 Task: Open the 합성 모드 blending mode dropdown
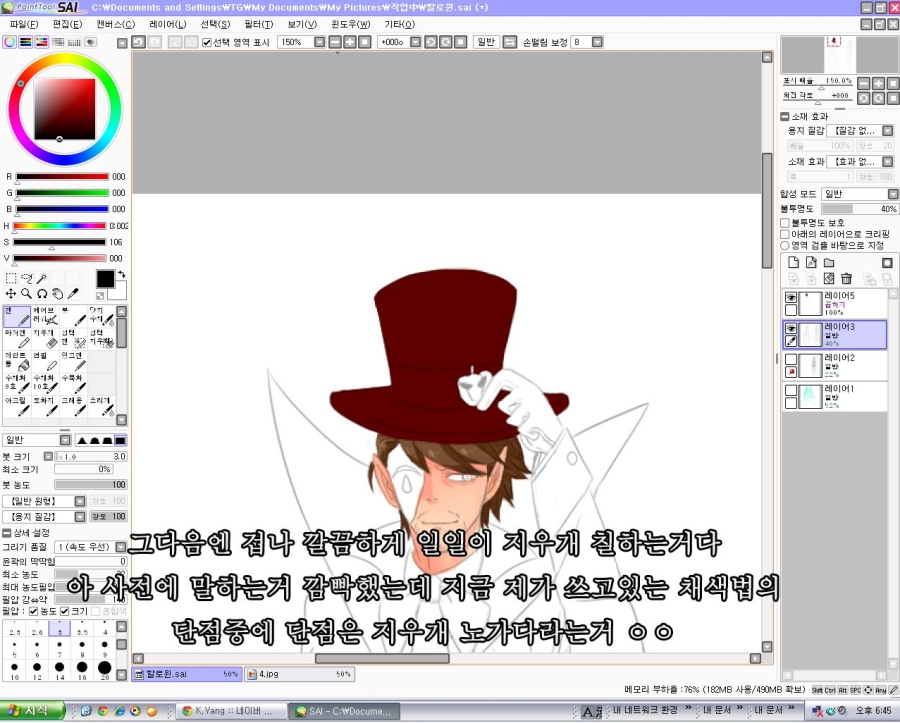tap(859, 194)
